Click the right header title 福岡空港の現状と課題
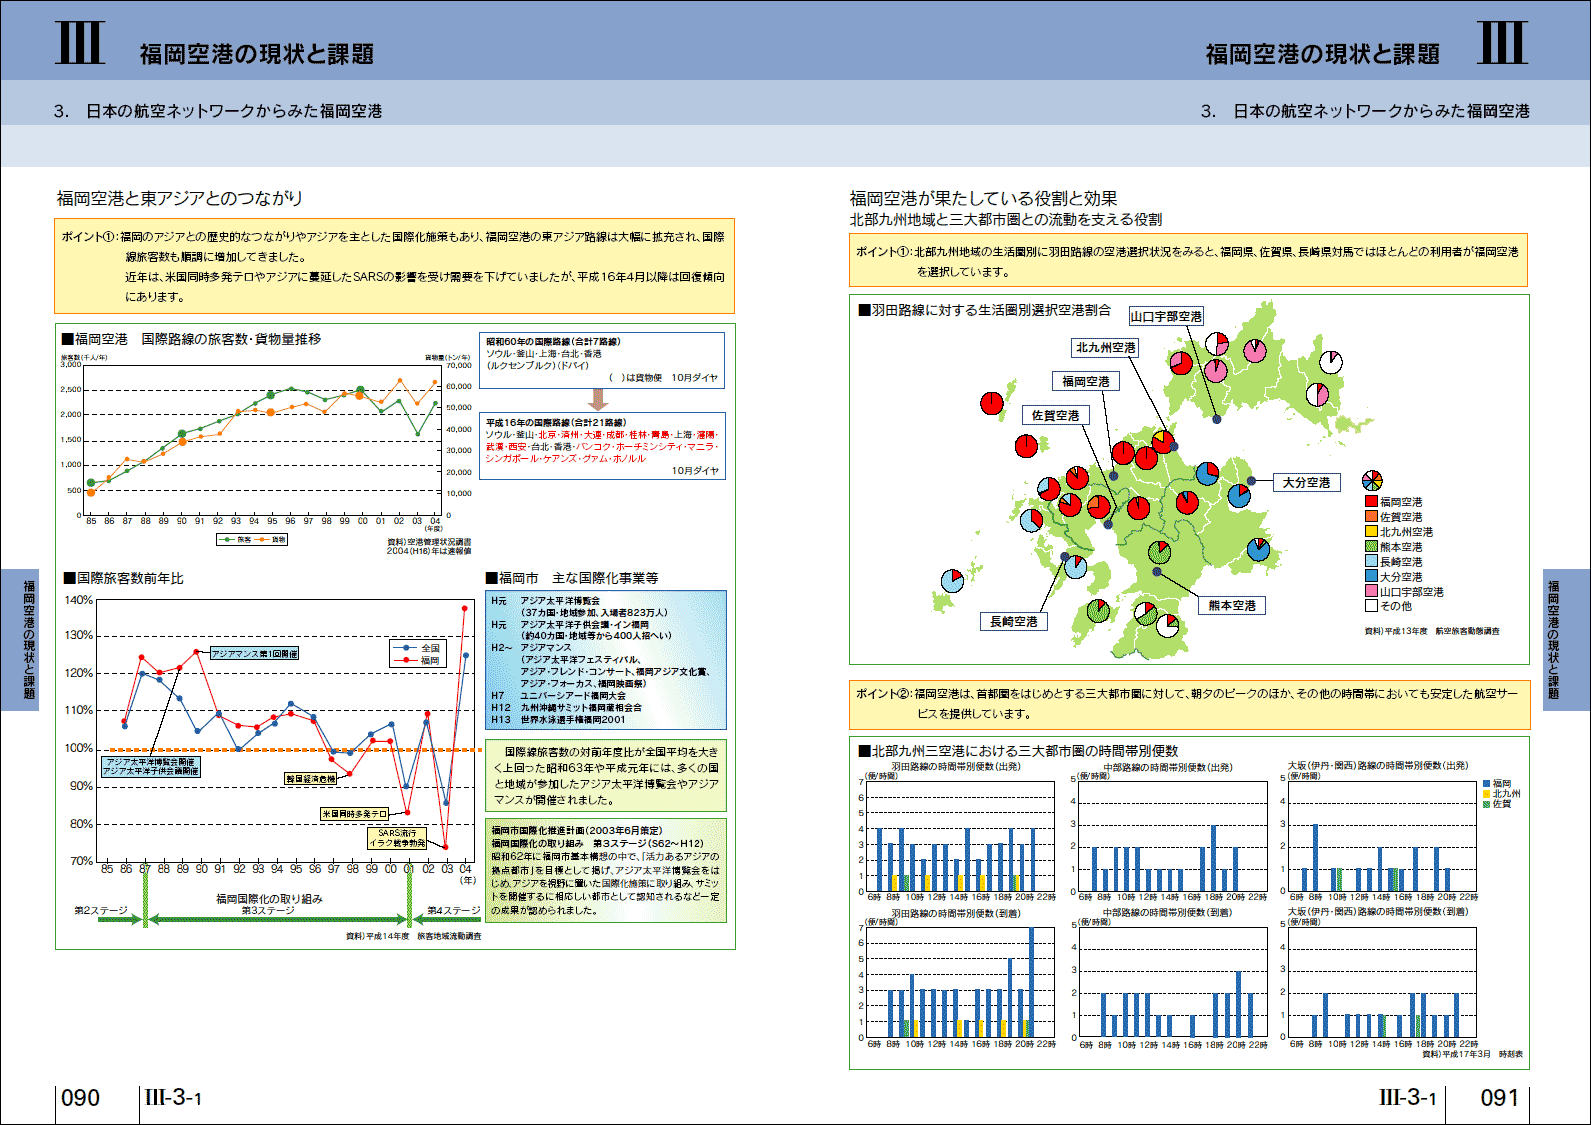 tap(1323, 54)
